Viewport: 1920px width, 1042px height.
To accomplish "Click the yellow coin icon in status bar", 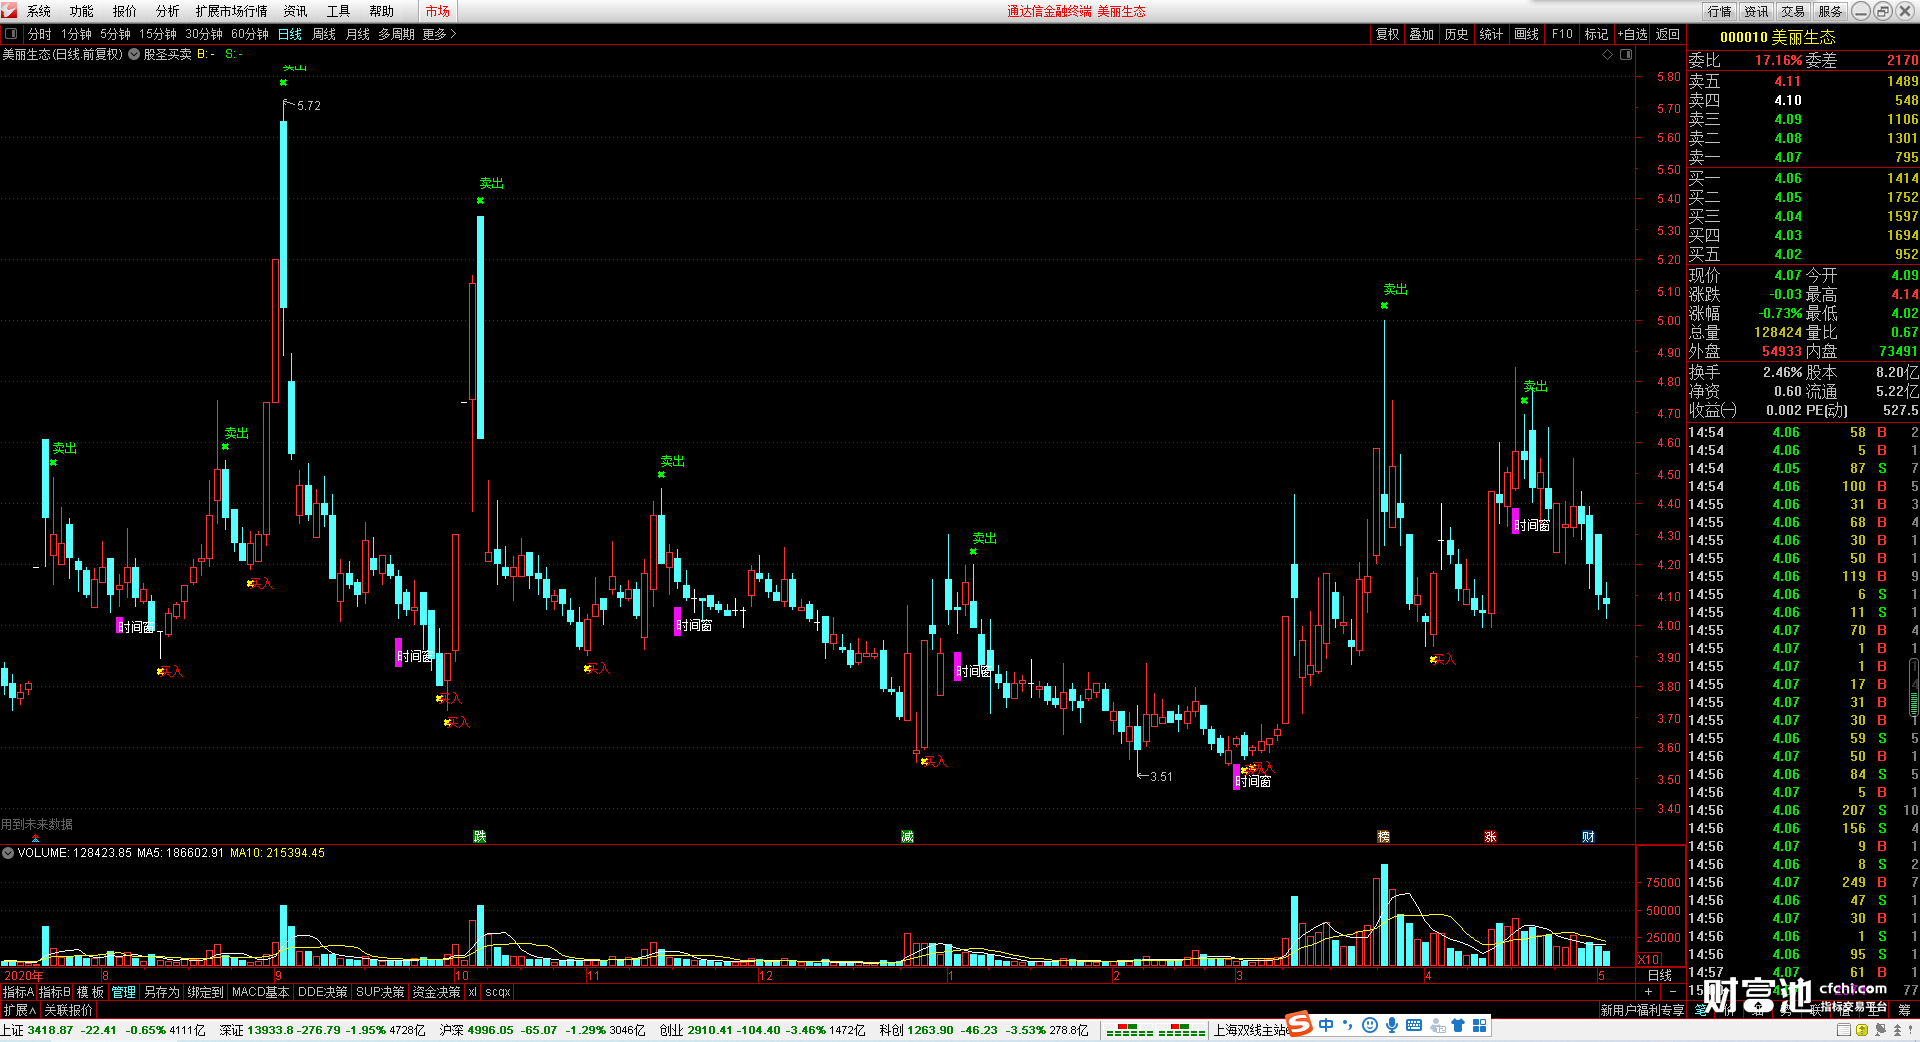I will (1862, 1030).
